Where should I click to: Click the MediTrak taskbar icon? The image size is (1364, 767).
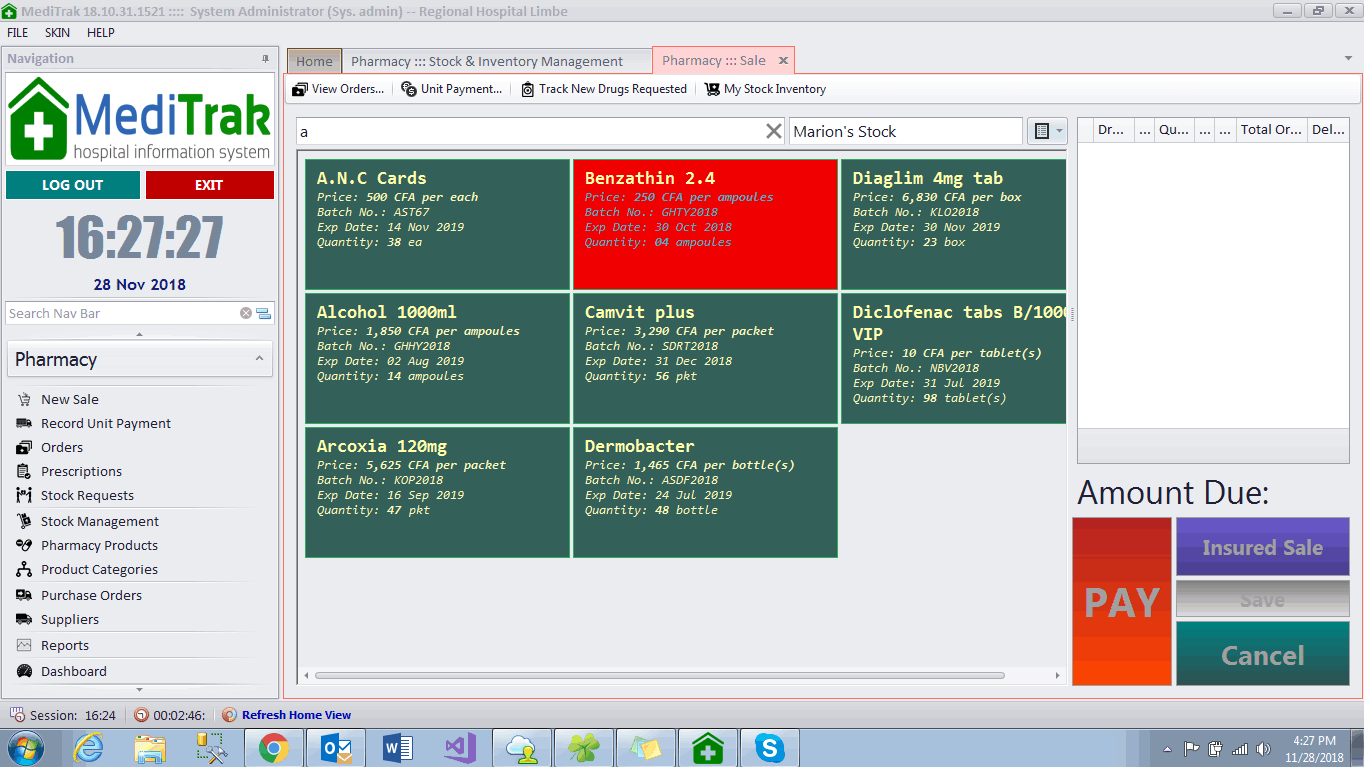(x=708, y=747)
